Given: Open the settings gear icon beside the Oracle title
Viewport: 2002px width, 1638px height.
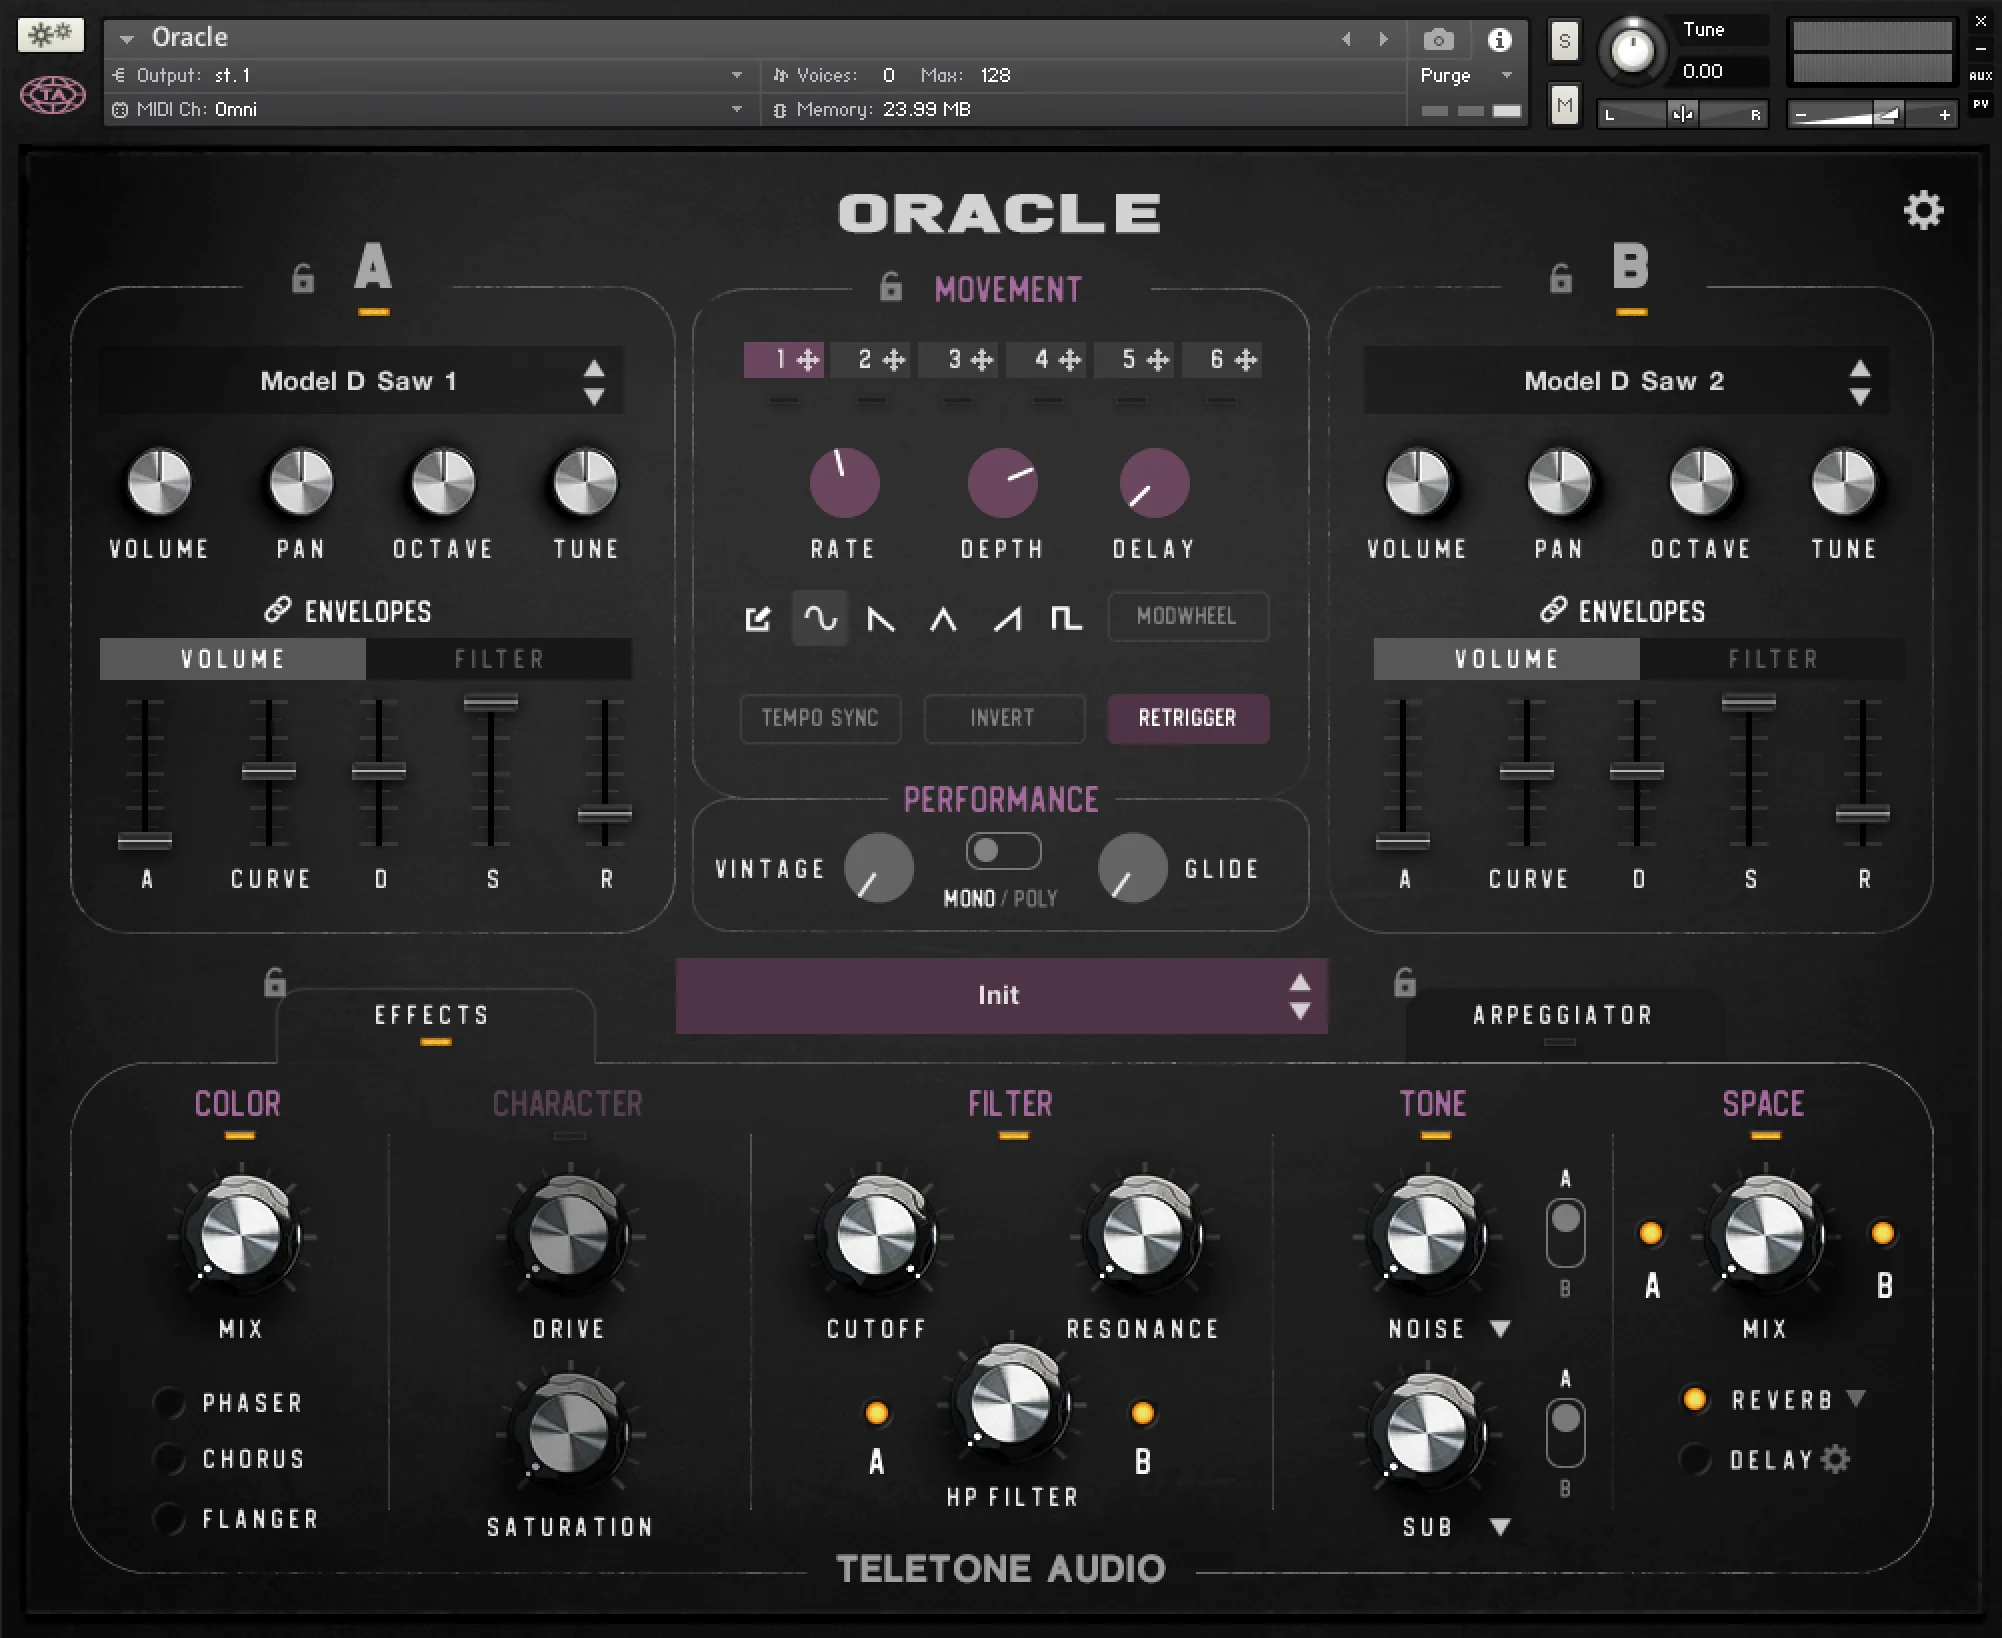Looking at the screenshot, I should coord(1922,211).
